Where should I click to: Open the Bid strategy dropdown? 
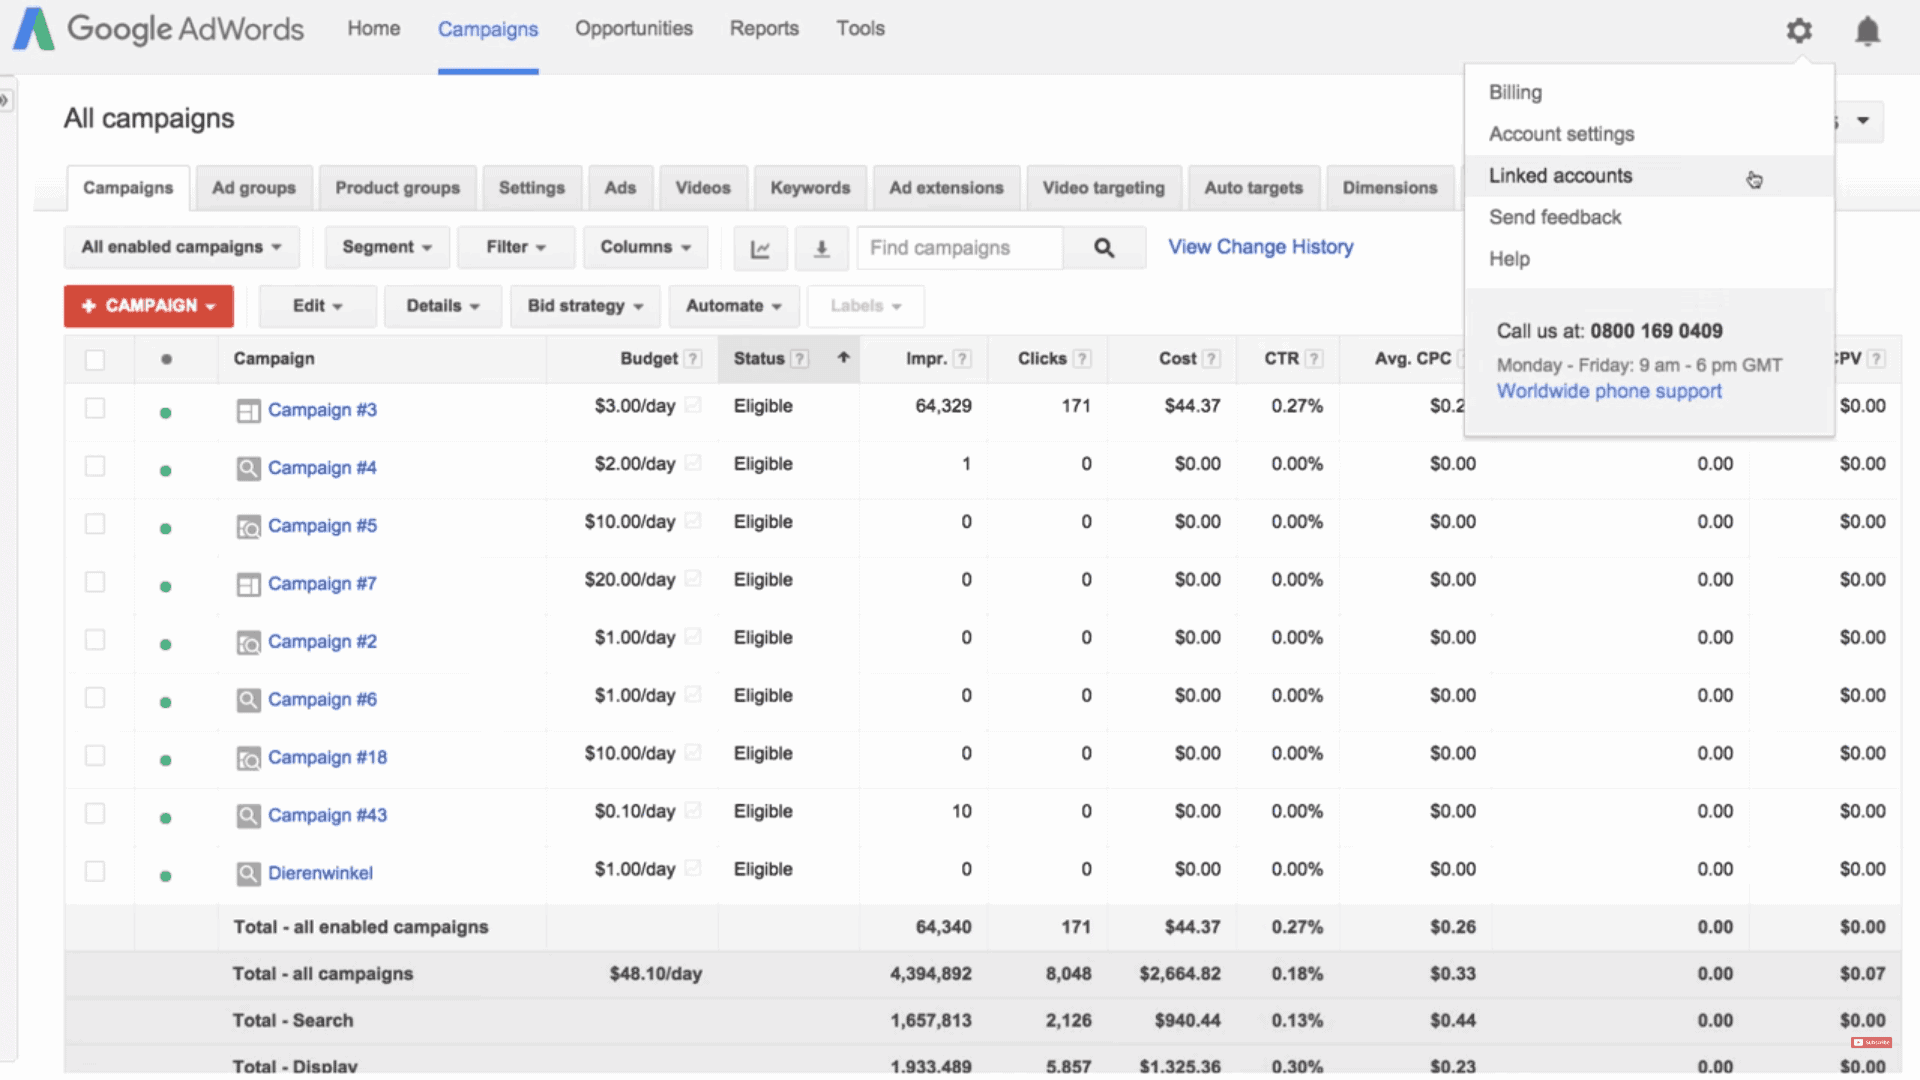[x=586, y=306]
